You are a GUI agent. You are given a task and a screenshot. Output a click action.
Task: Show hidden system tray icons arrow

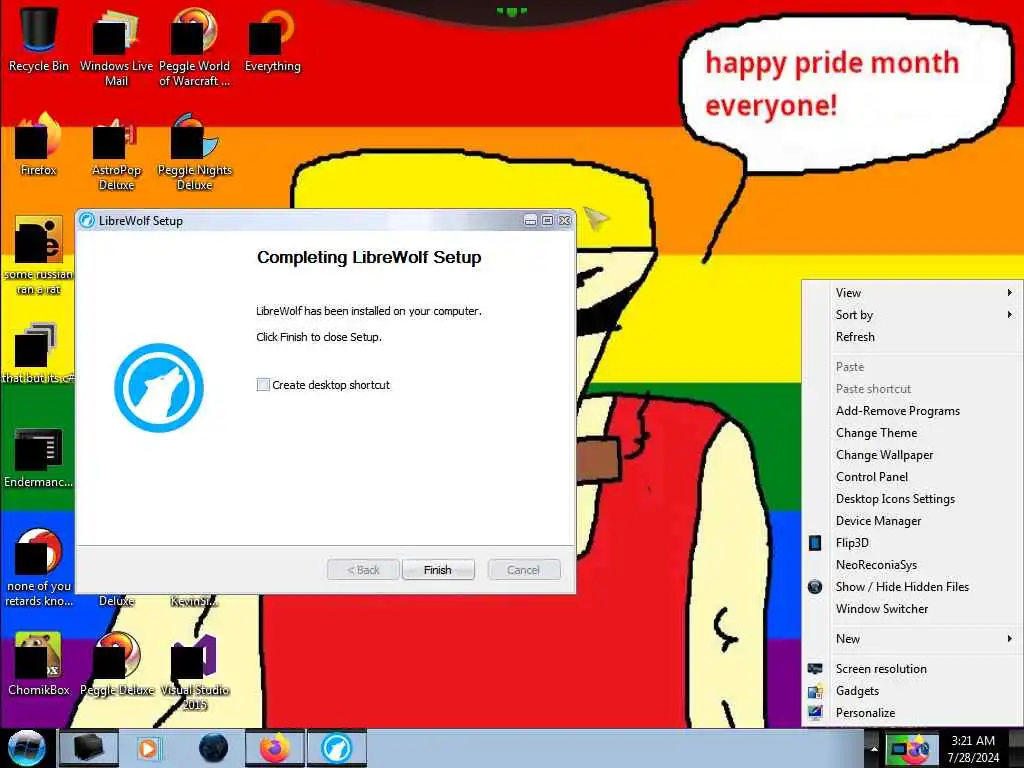click(874, 748)
